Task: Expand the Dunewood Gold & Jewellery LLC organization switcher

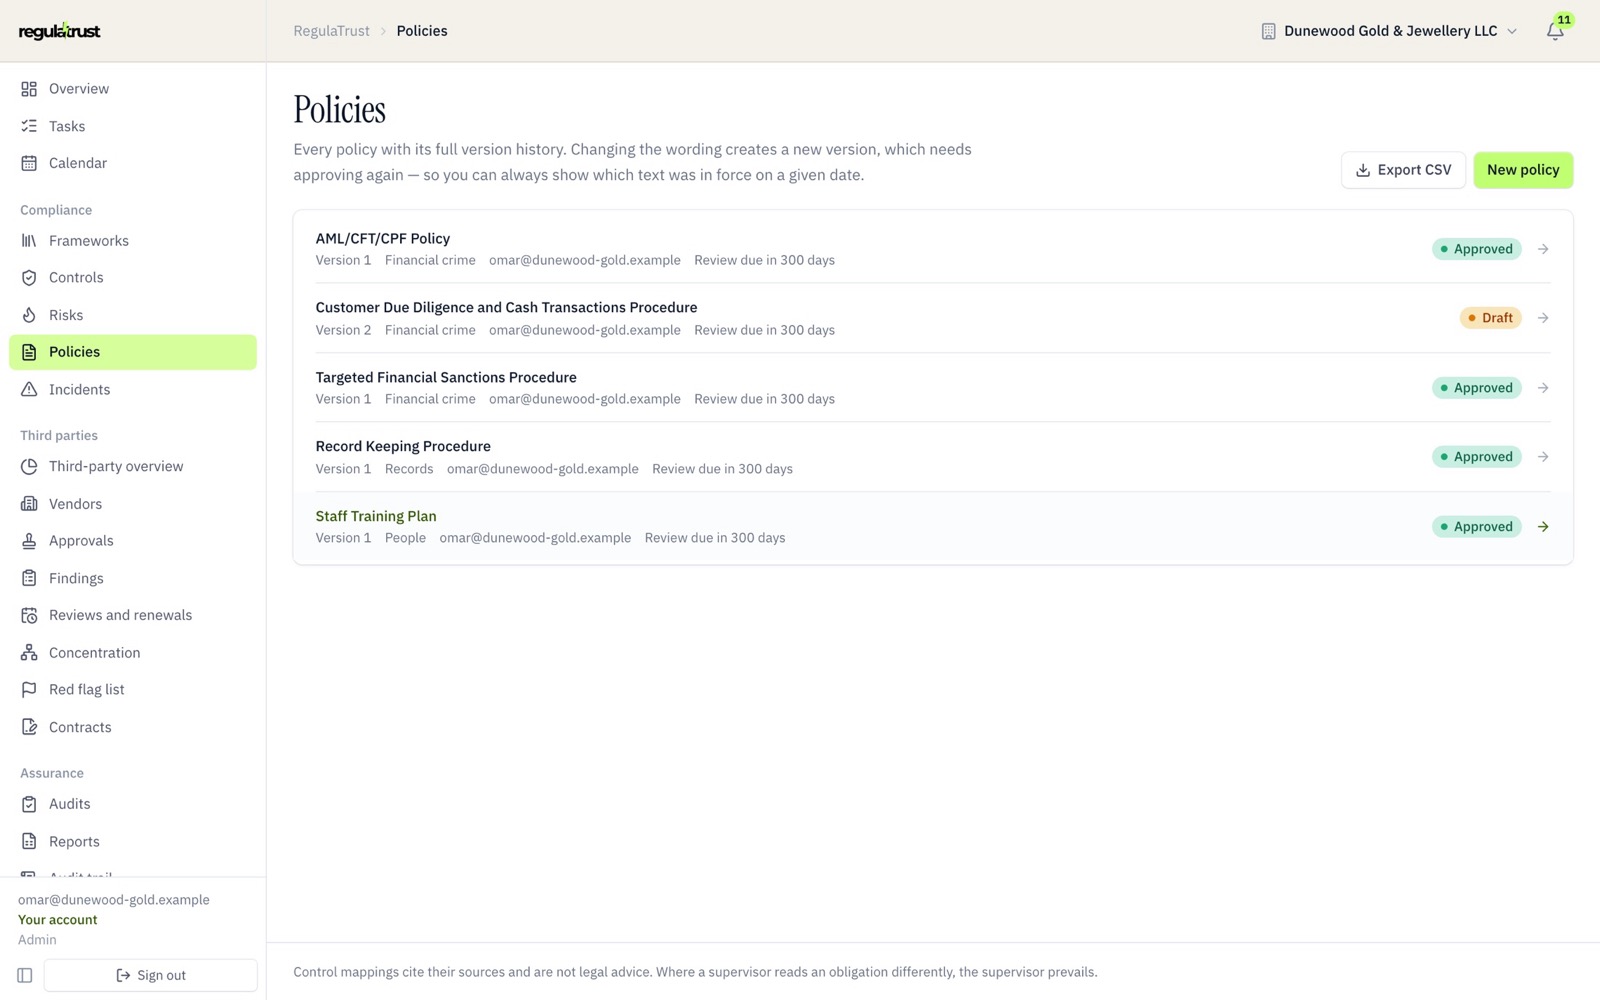Action: 1389,31
